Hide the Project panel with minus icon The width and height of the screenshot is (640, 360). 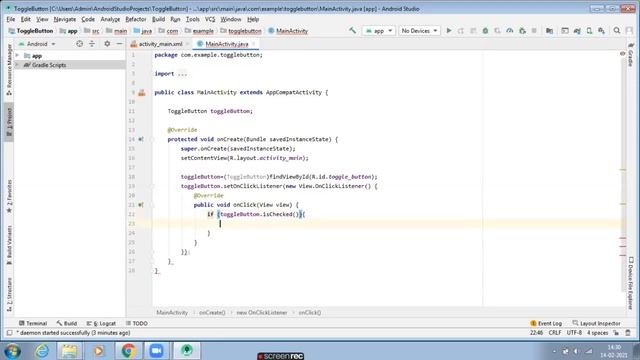click(119, 44)
